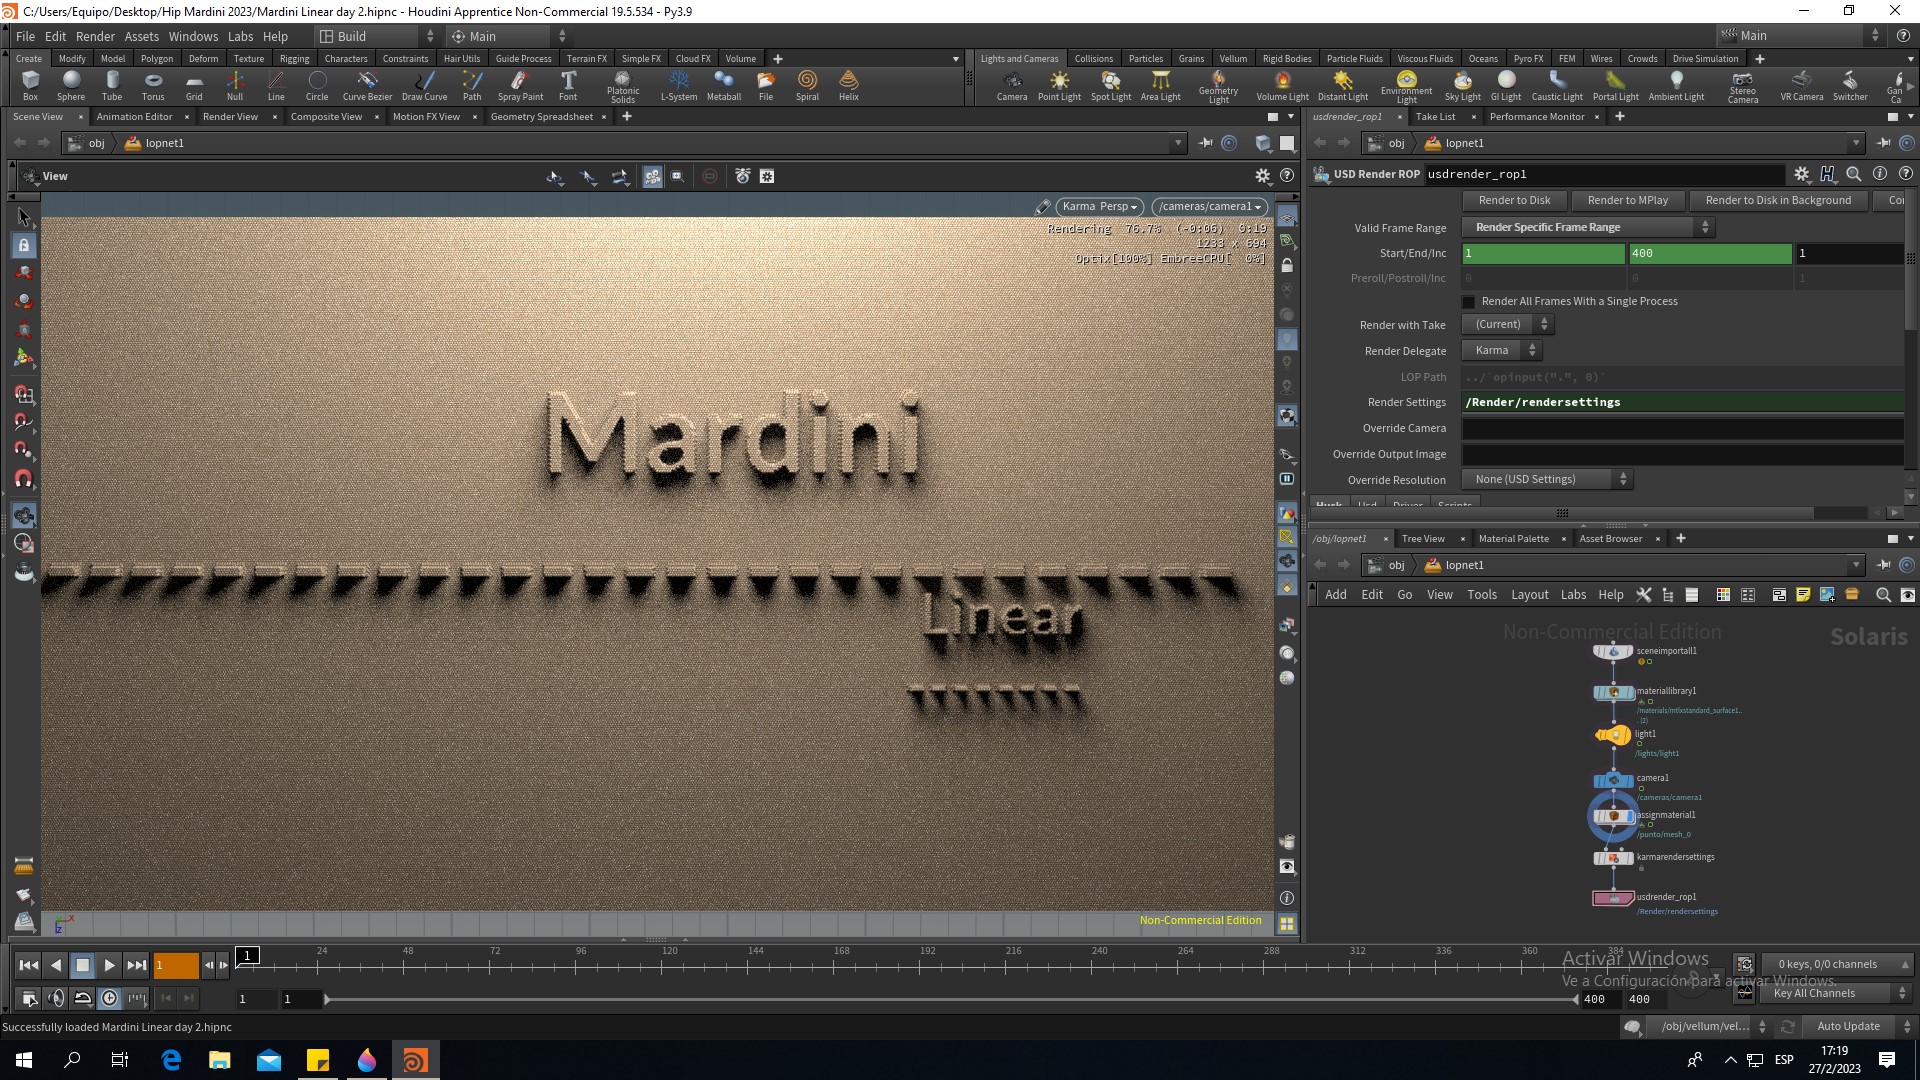Toggle real time playback on timeline
The height and width of the screenshot is (1080, 1920).
109,998
